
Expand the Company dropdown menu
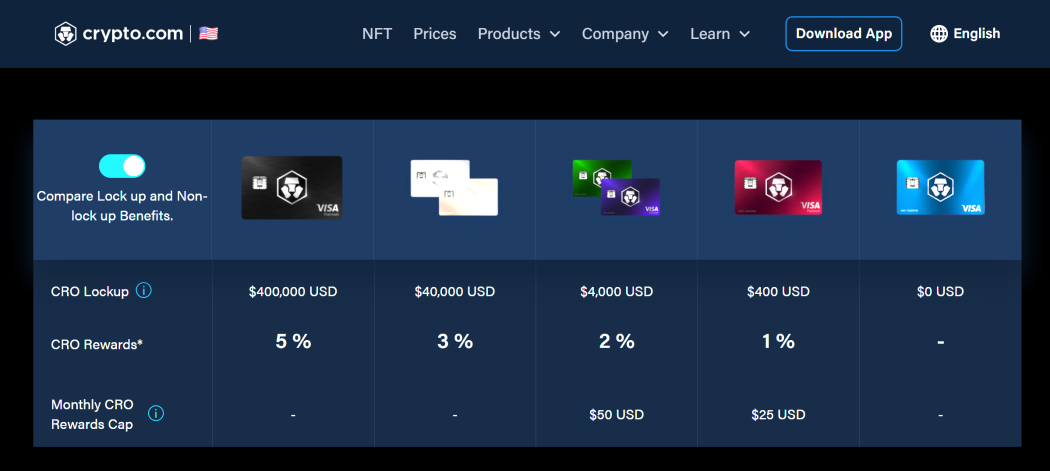point(625,33)
